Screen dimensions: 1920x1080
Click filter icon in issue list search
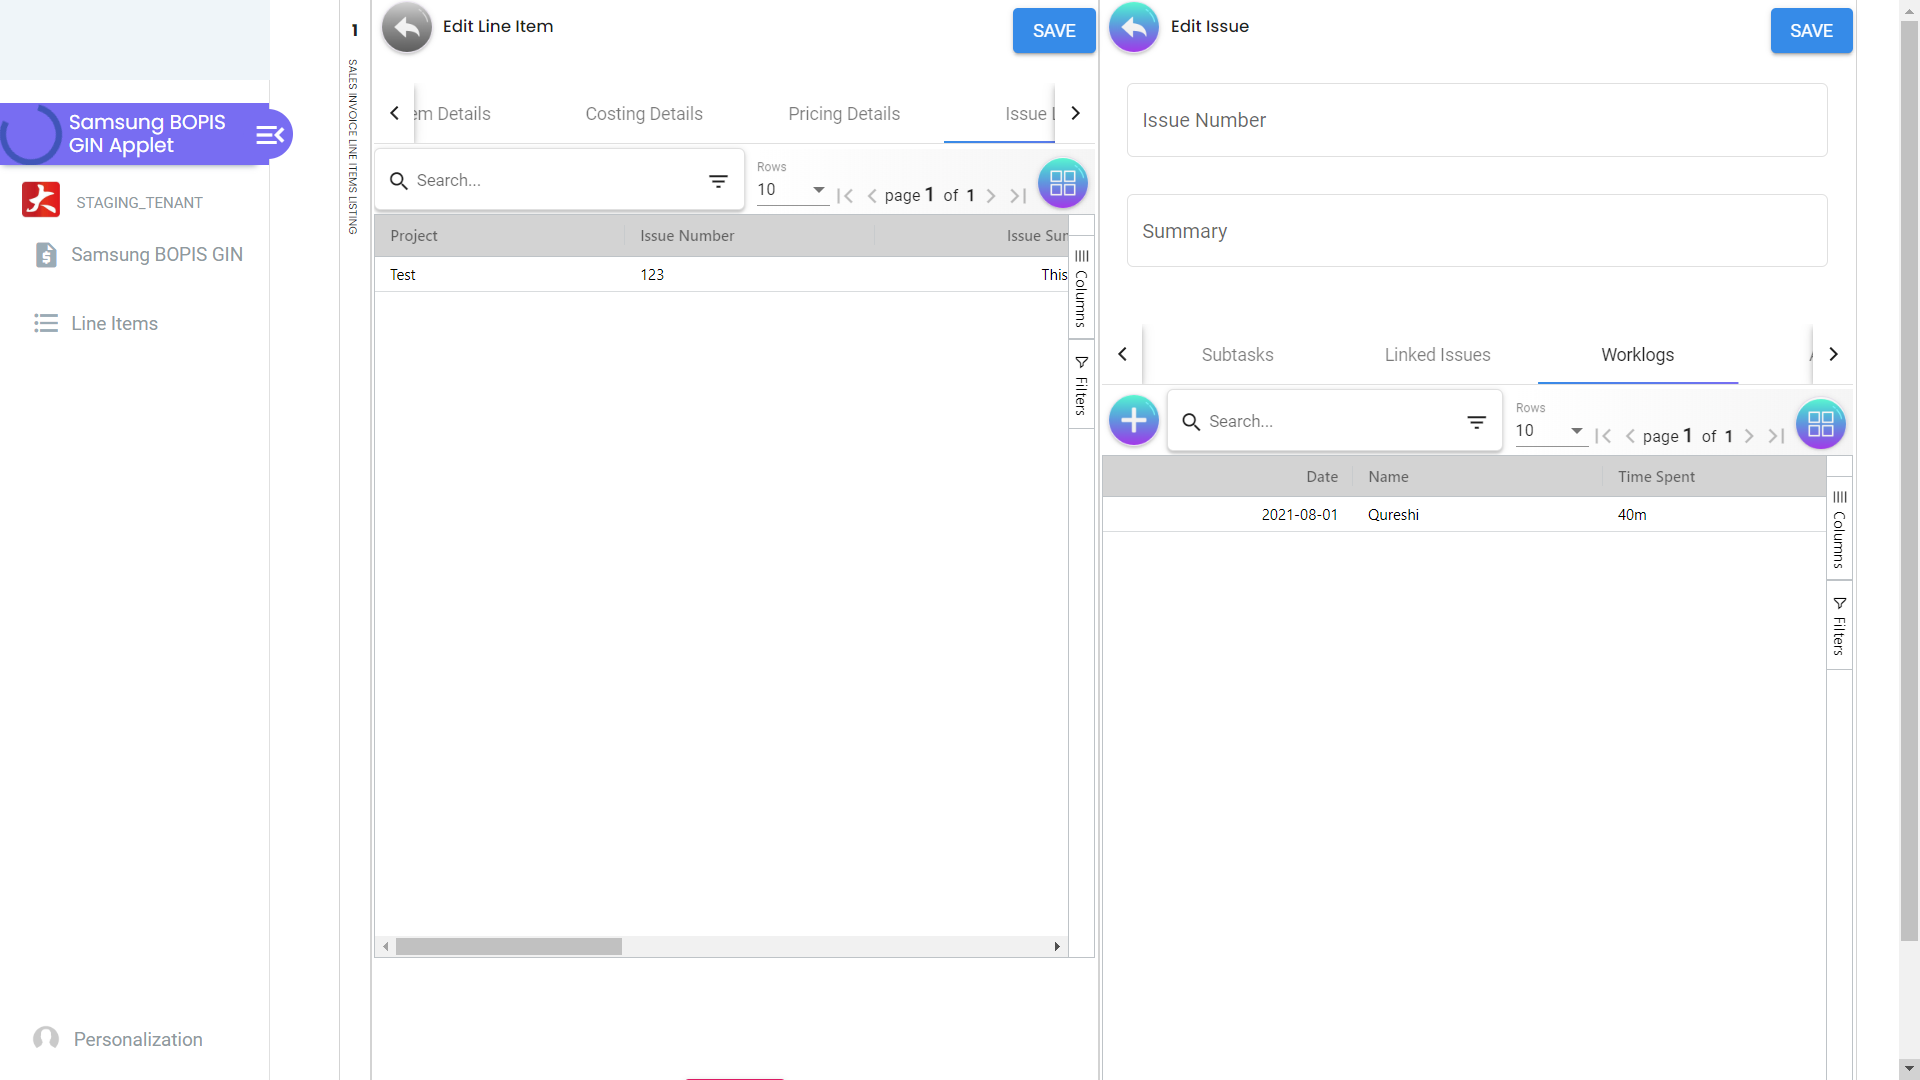(718, 181)
